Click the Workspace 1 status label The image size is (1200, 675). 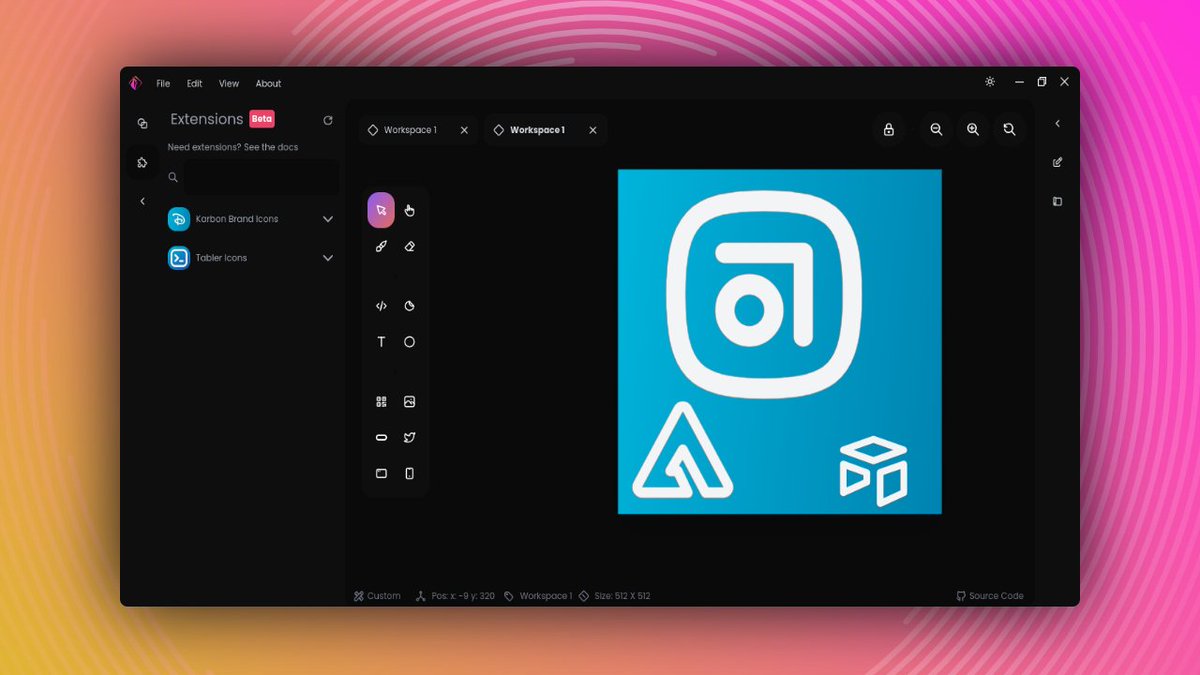click(x=538, y=596)
